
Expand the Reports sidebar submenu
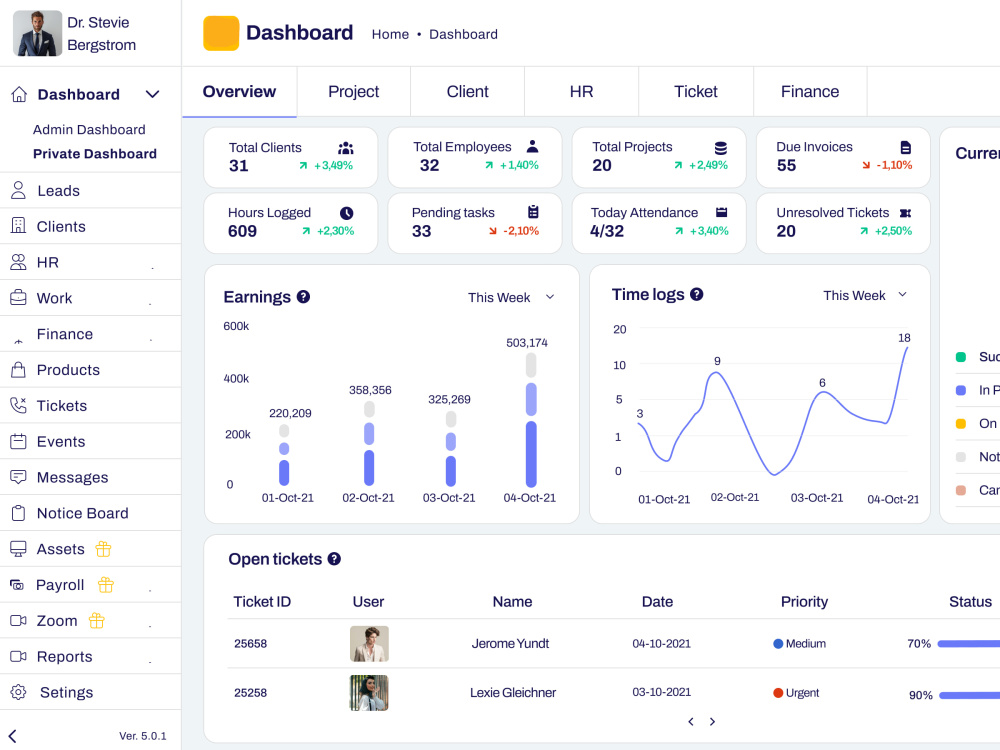(x=150, y=663)
